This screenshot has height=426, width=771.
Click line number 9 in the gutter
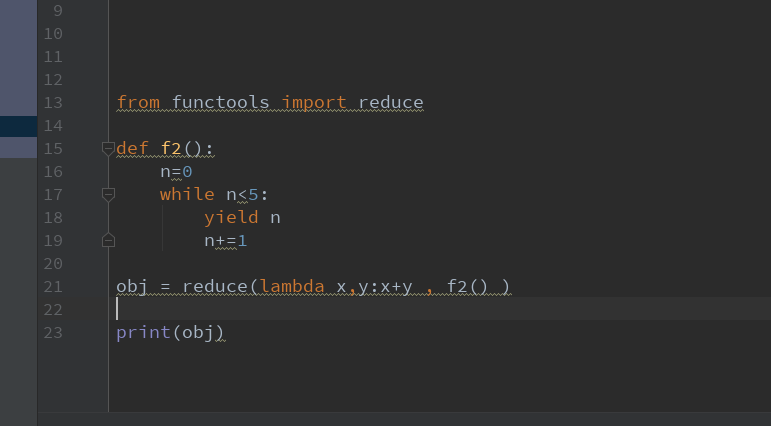[55, 11]
